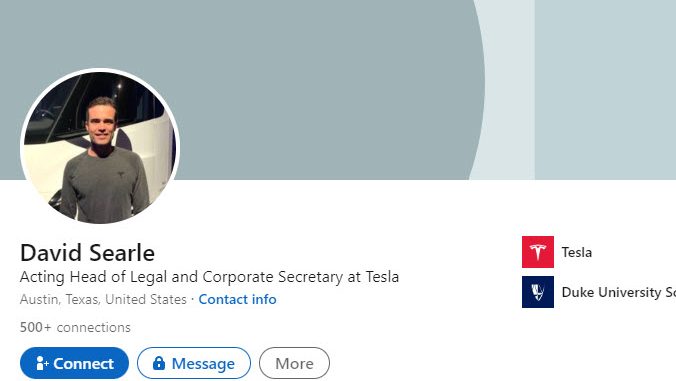Open the Tesla company name link
Screen dimensions: 676x381
click(x=576, y=252)
